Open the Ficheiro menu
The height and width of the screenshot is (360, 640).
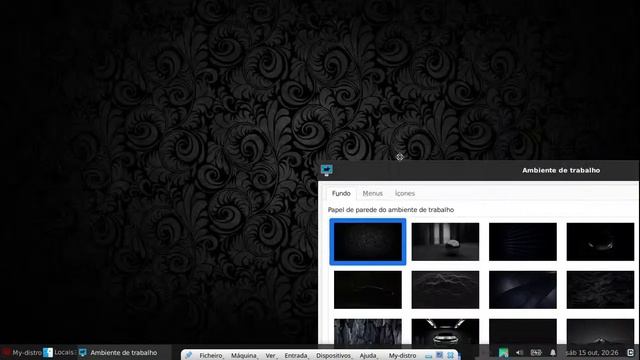pos(211,356)
